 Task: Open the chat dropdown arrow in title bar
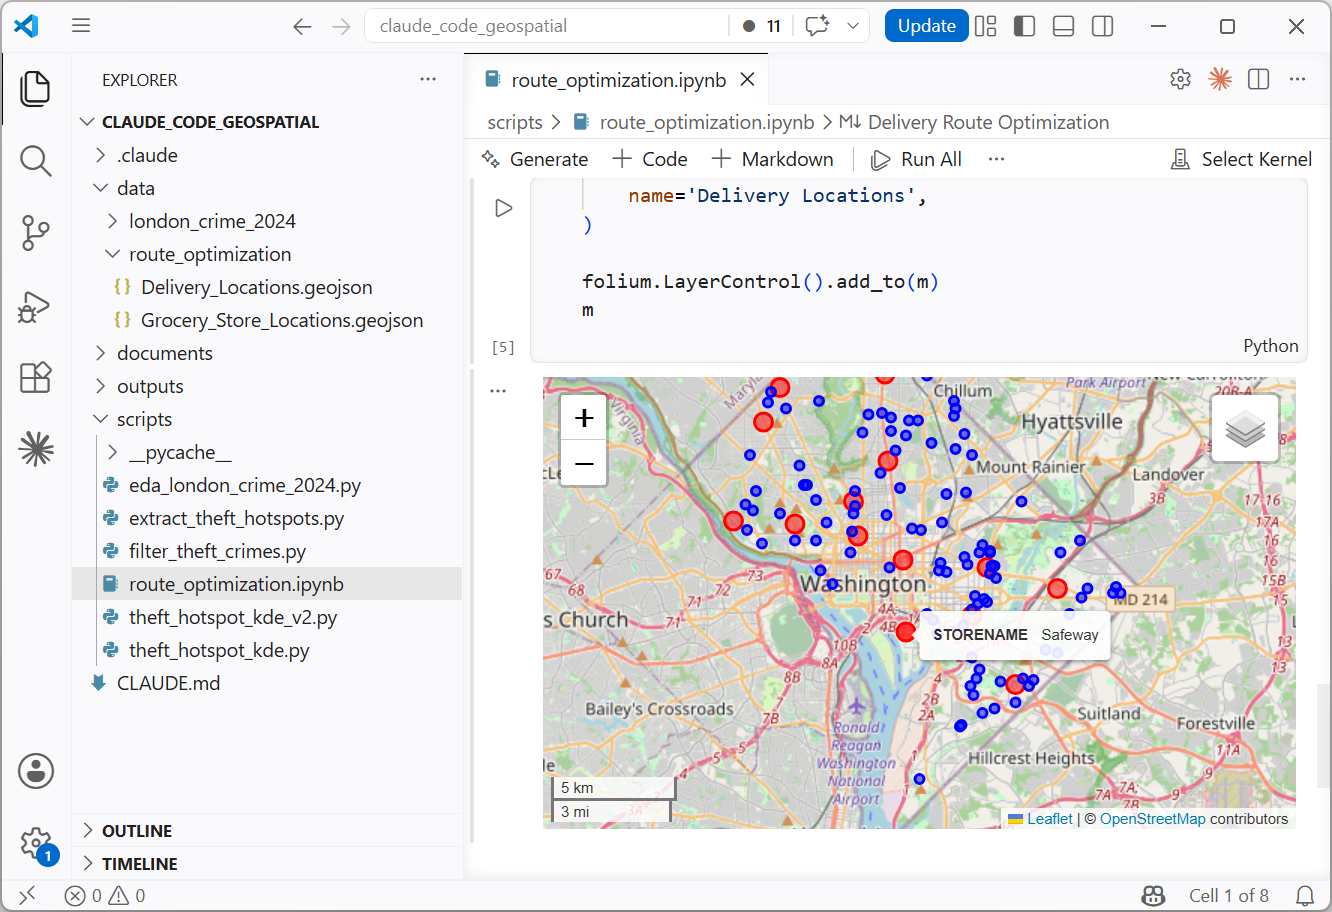pyautogui.click(x=853, y=26)
